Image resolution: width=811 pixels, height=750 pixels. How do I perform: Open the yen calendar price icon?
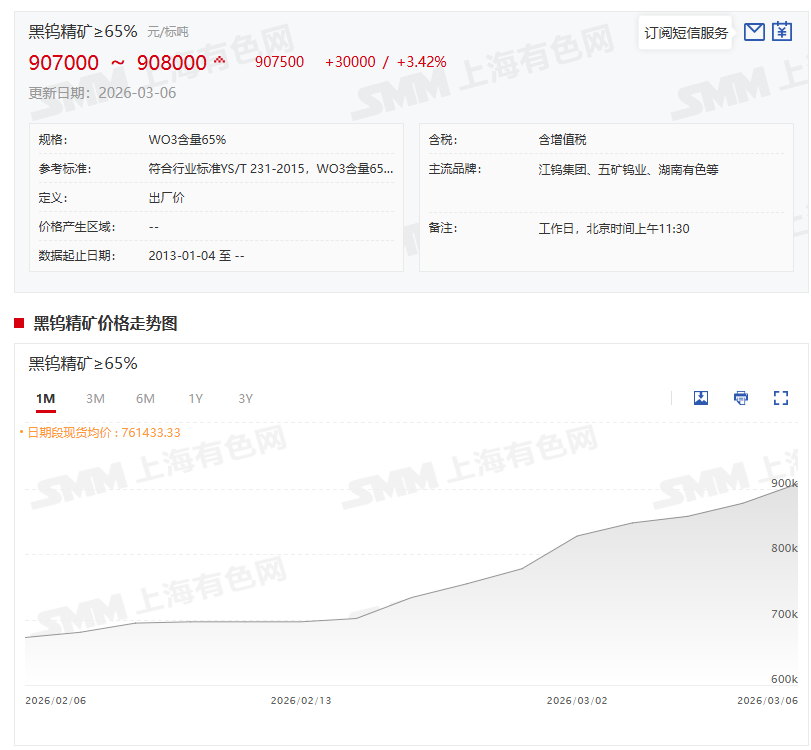click(x=782, y=32)
